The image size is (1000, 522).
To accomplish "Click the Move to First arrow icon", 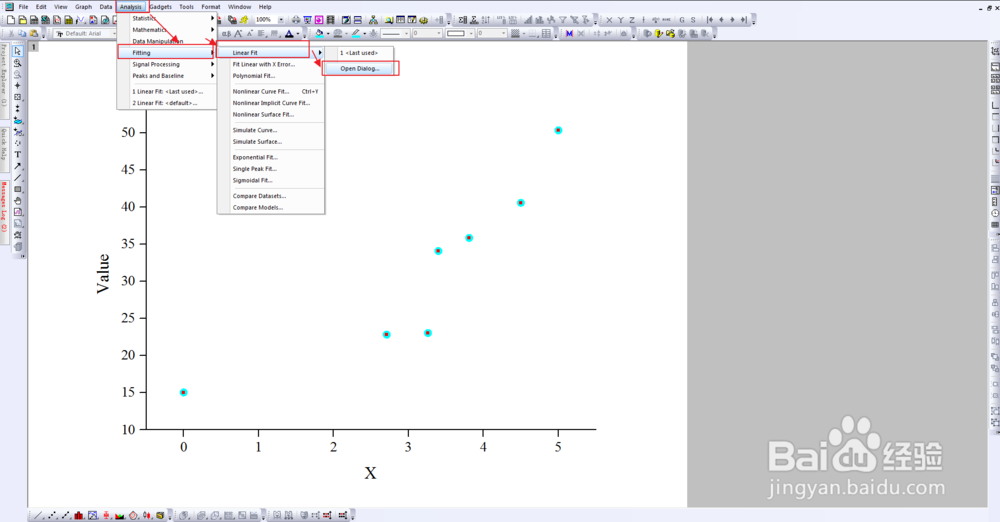I will (710, 20).
